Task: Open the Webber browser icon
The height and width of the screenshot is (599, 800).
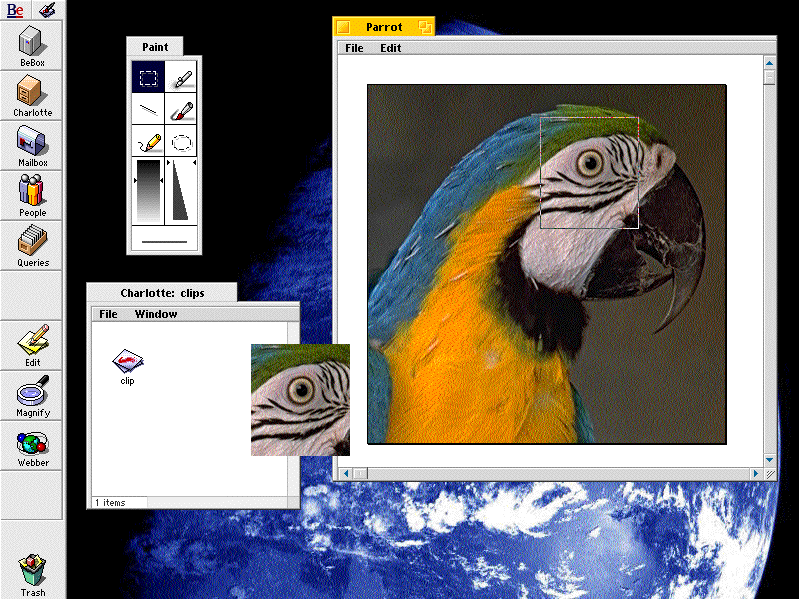Action: coord(33,443)
